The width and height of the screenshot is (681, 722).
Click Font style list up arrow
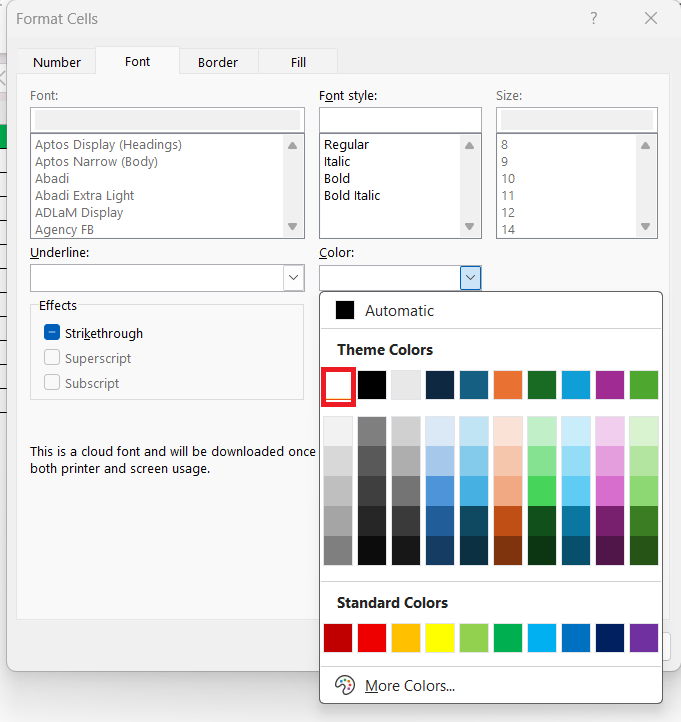pos(469,146)
